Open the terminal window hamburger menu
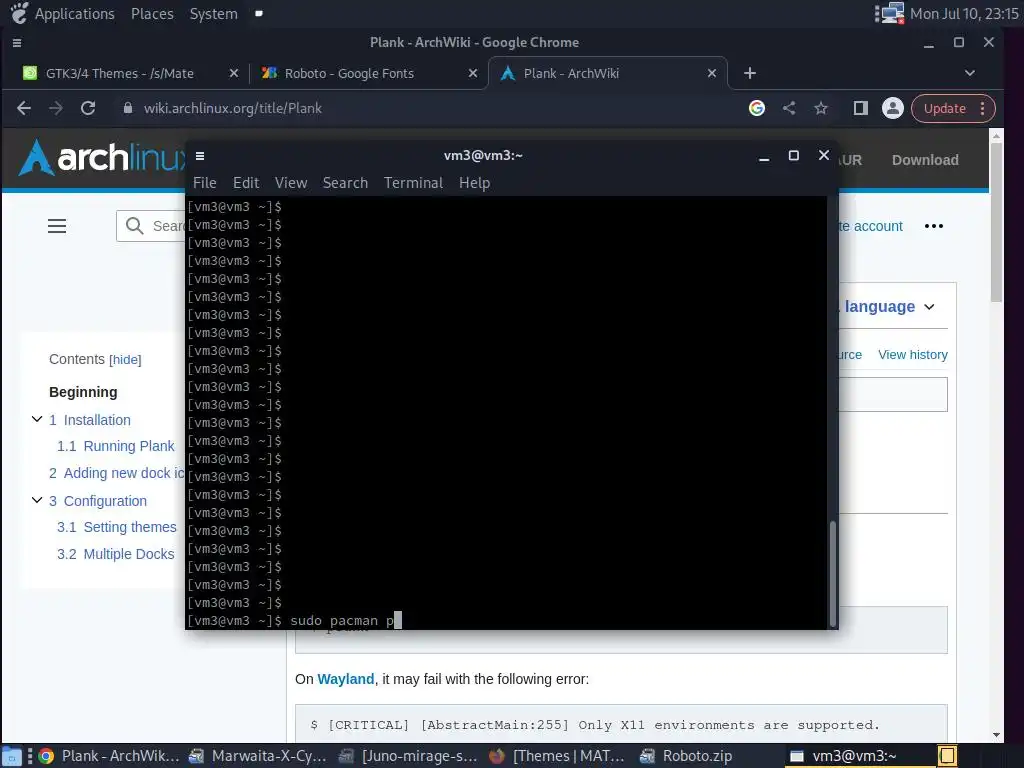The height and width of the screenshot is (768, 1024). point(200,155)
